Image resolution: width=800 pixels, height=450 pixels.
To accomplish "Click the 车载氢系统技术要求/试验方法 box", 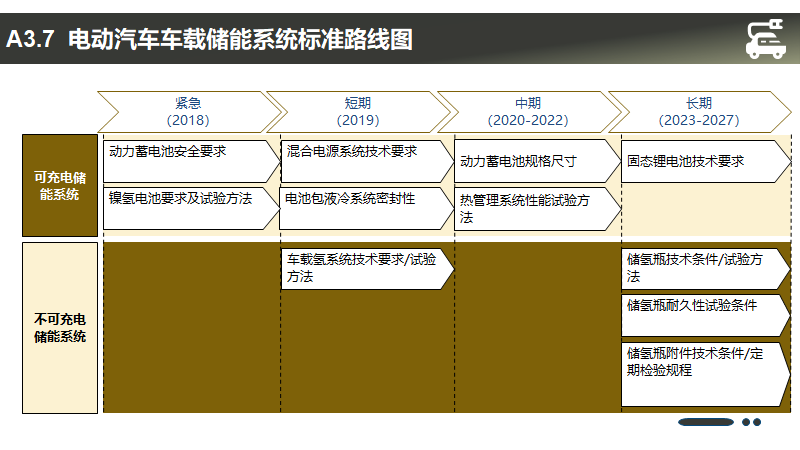I will pos(367,269).
